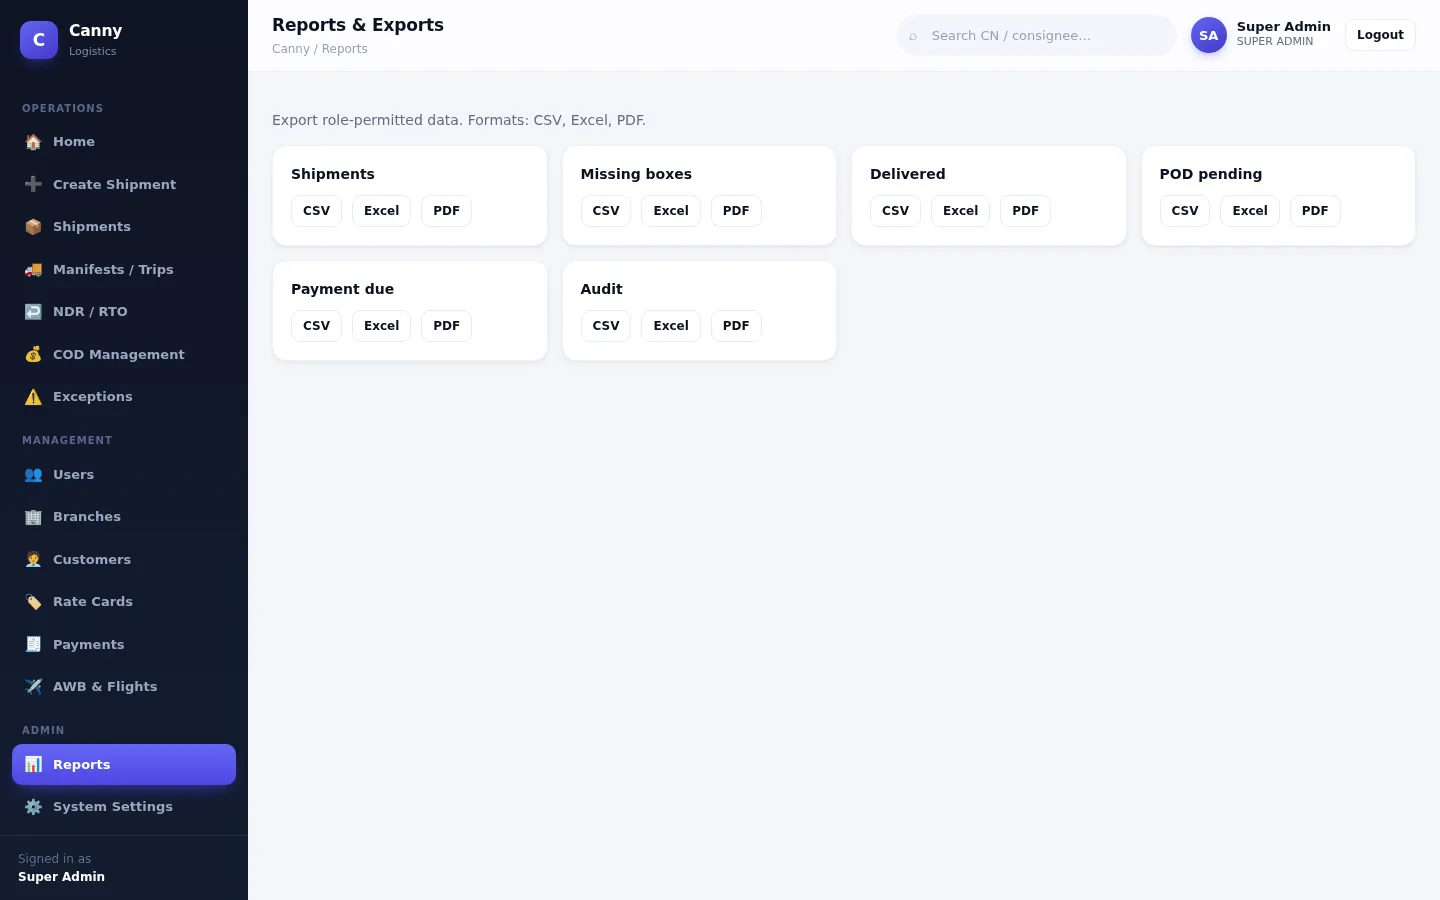The image size is (1440, 900).
Task: Click the Reports chart icon
Action: click(33, 765)
